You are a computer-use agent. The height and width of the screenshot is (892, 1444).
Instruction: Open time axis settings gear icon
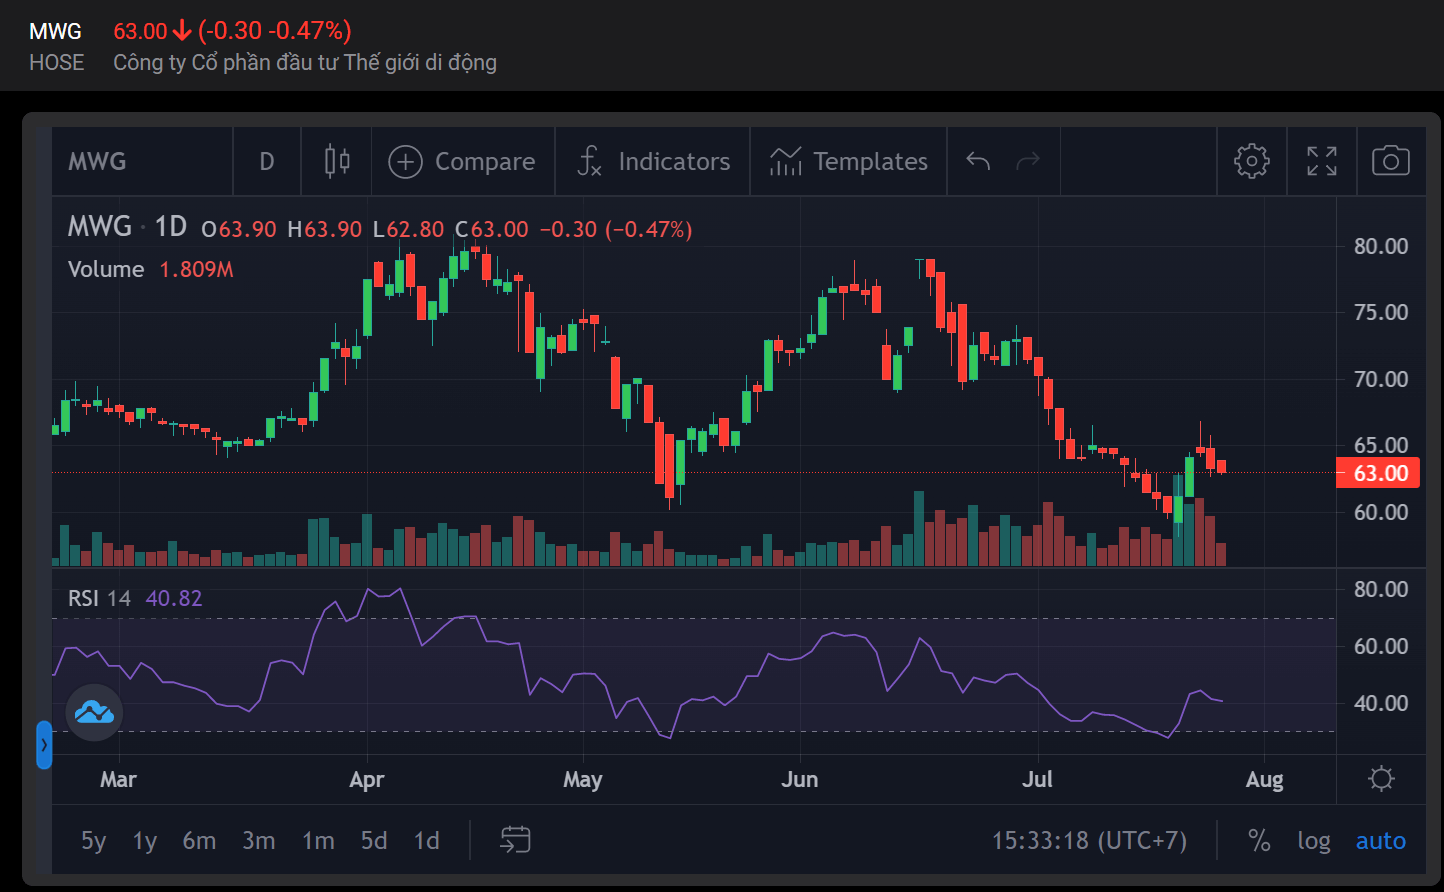pyautogui.click(x=1381, y=779)
